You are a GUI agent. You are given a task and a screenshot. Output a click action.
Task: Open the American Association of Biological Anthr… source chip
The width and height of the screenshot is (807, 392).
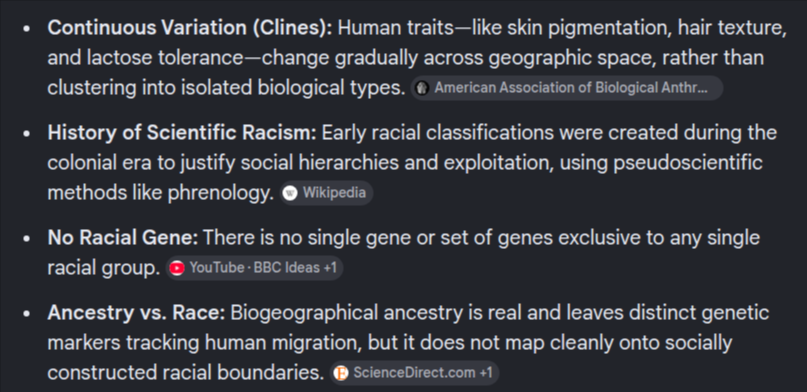point(567,88)
